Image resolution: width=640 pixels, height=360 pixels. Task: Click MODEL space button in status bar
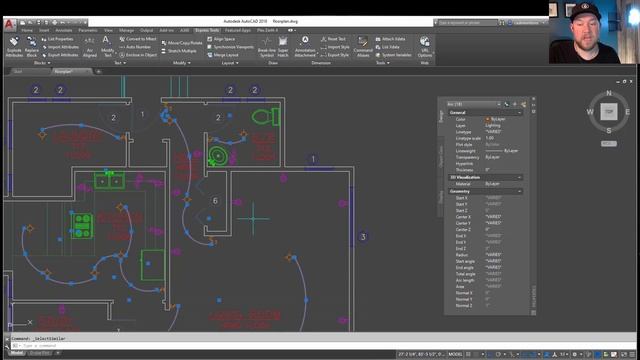[x=455, y=354]
